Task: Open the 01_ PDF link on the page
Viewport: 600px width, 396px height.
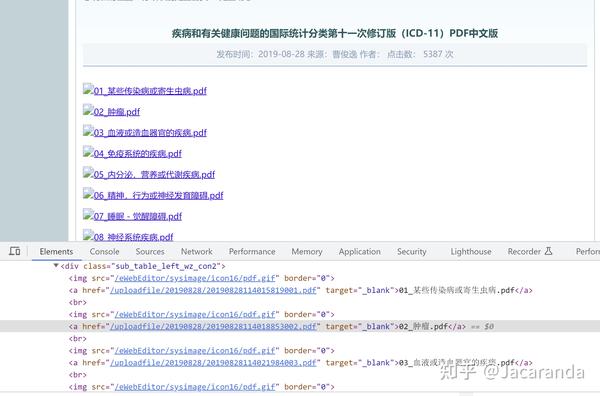Action: tap(150, 91)
